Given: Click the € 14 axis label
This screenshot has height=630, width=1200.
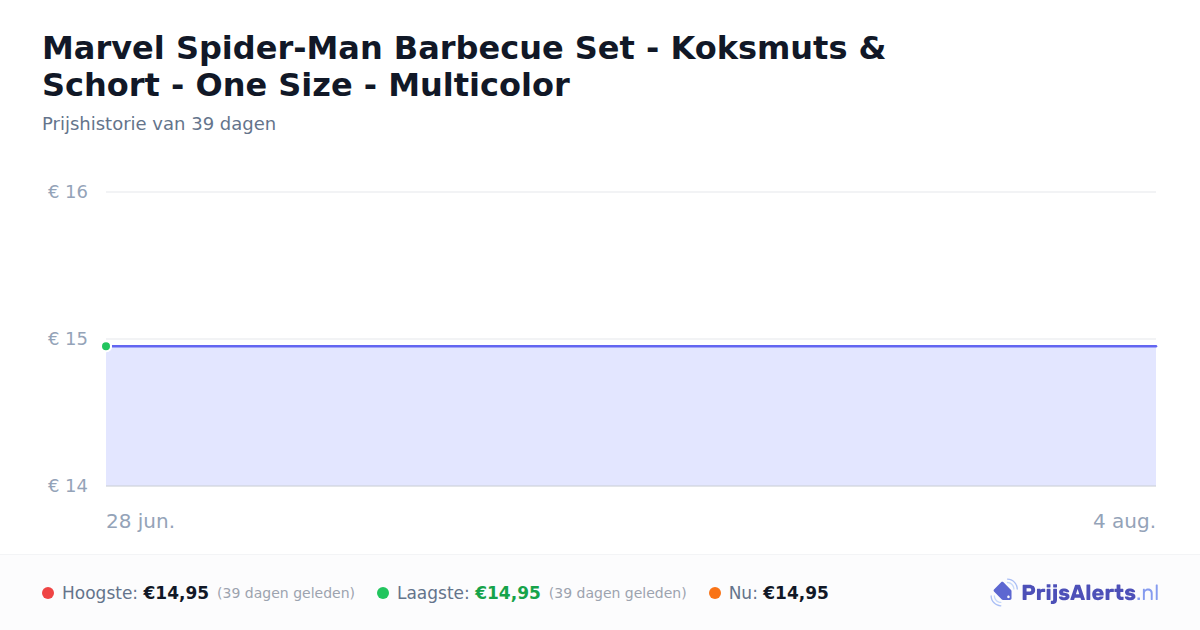Looking at the screenshot, I should (68, 486).
